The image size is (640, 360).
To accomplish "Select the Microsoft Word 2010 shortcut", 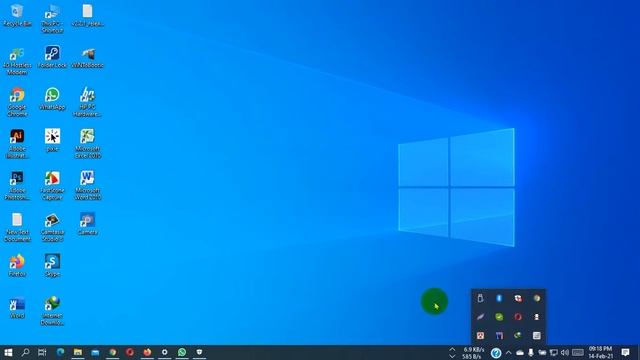I will pyautogui.click(x=87, y=186).
